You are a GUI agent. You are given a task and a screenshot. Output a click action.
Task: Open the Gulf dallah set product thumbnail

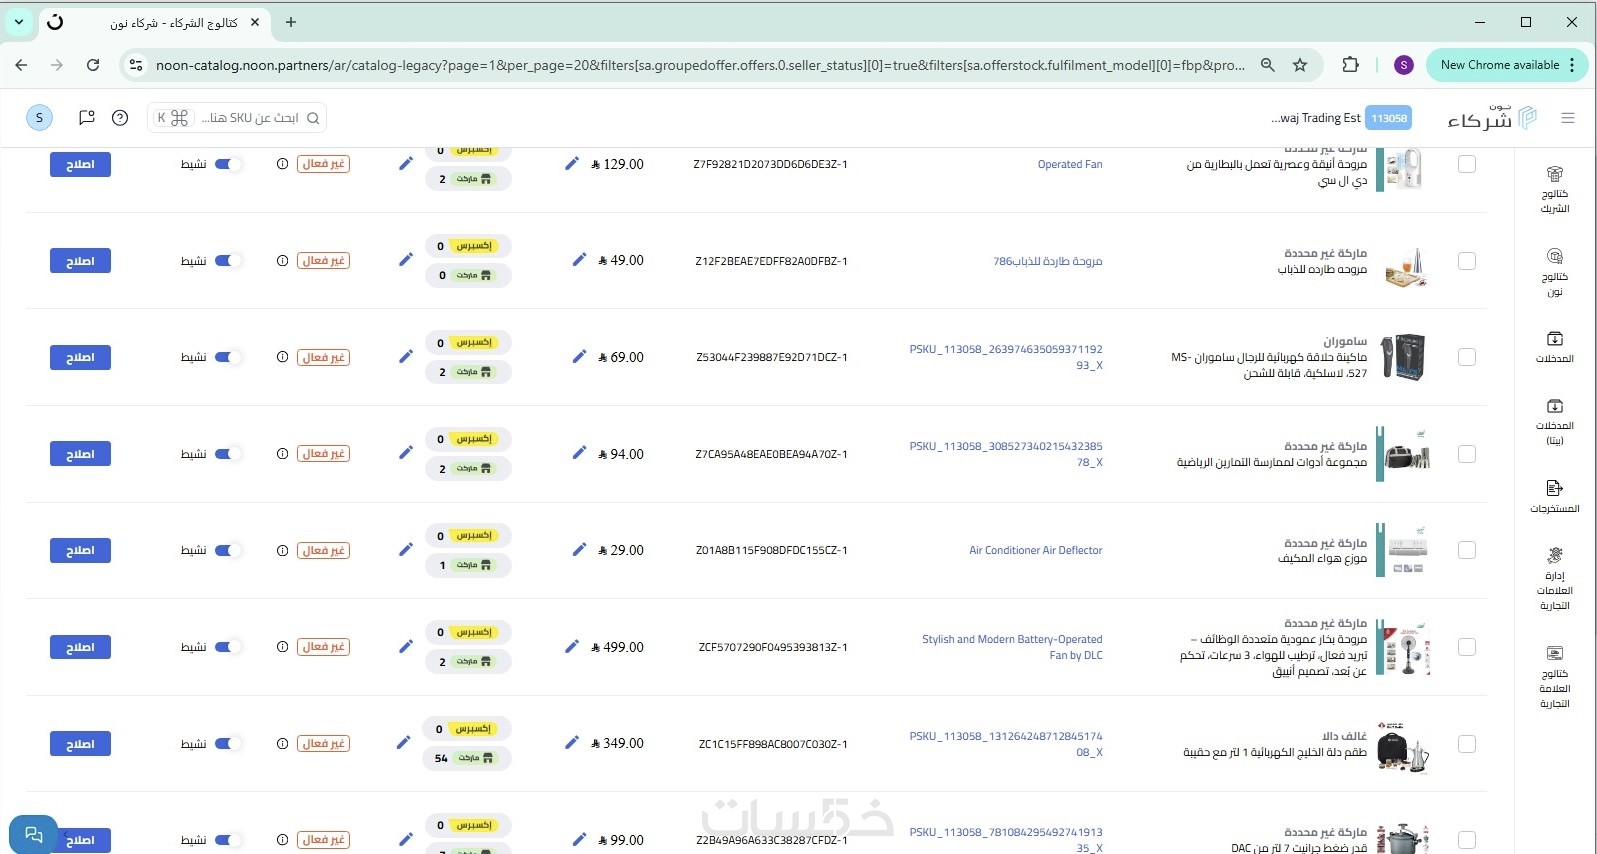pos(1404,746)
